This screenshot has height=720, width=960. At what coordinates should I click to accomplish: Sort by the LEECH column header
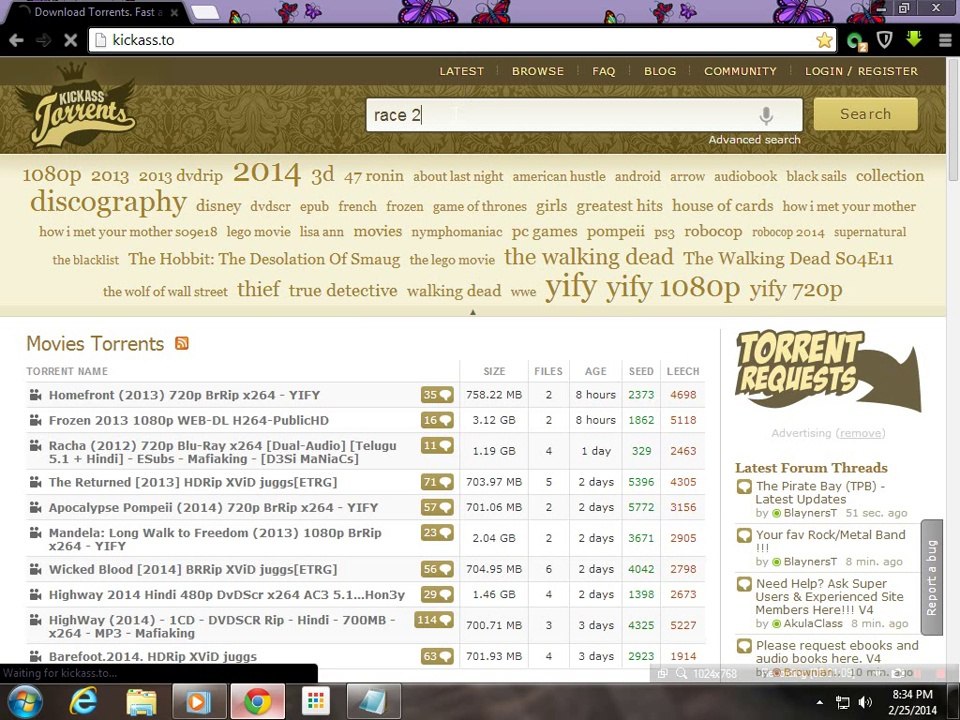point(683,371)
